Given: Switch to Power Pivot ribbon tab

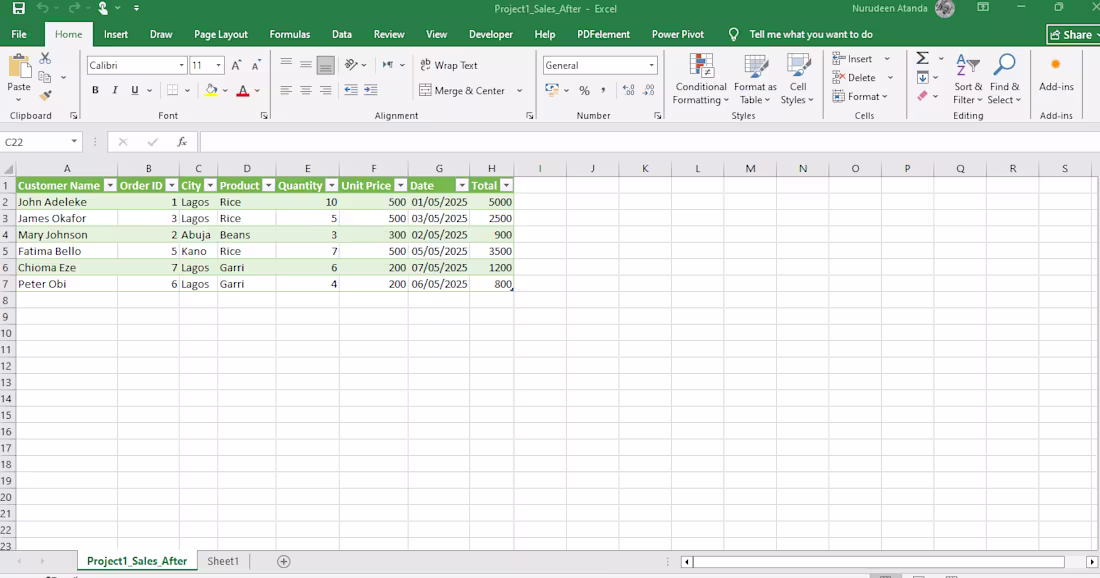Looking at the screenshot, I should (678, 34).
